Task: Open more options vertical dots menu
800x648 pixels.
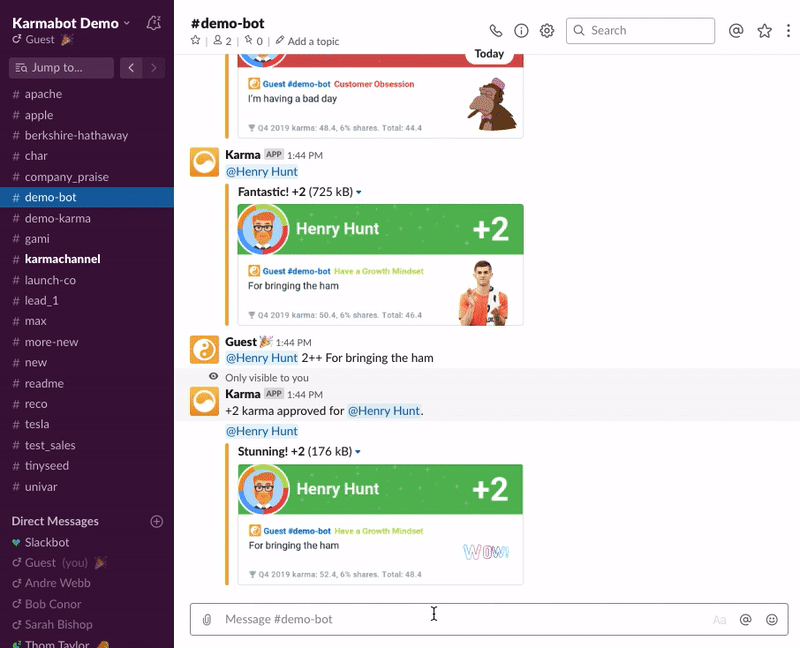Action: pos(788,31)
